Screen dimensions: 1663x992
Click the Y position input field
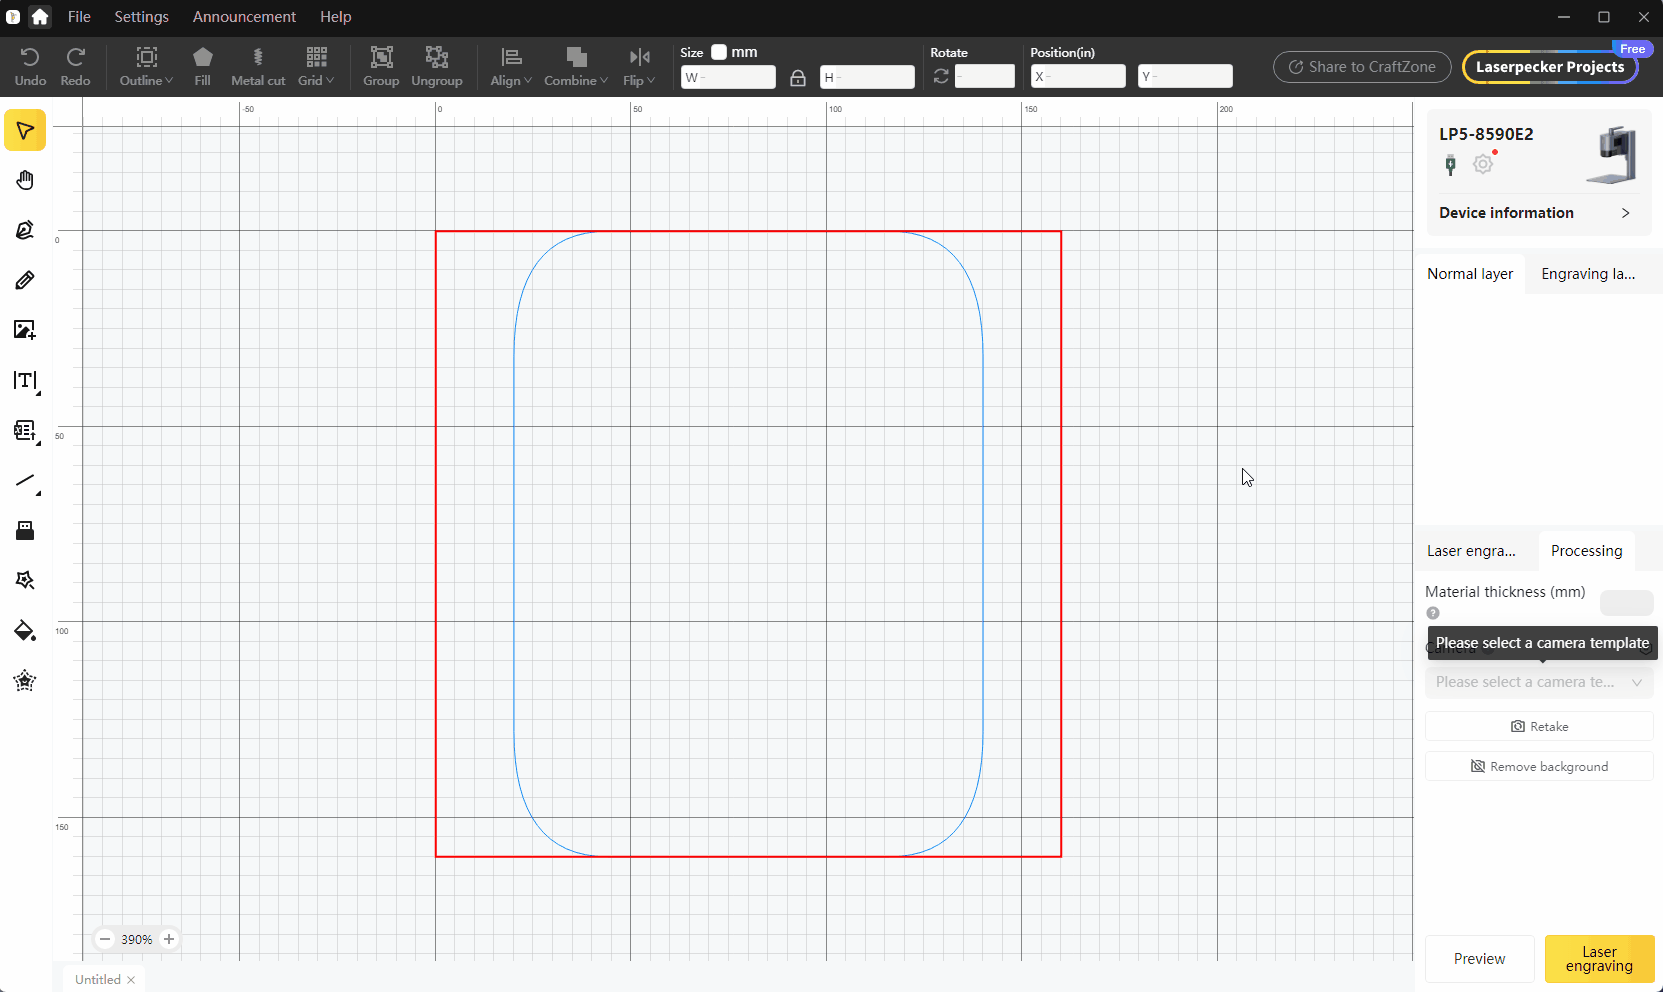point(1185,77)
